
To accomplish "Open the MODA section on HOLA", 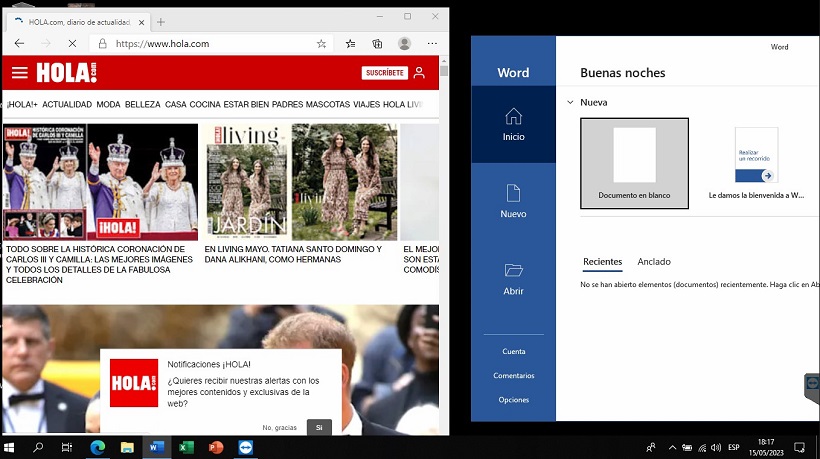I will 108,105.
